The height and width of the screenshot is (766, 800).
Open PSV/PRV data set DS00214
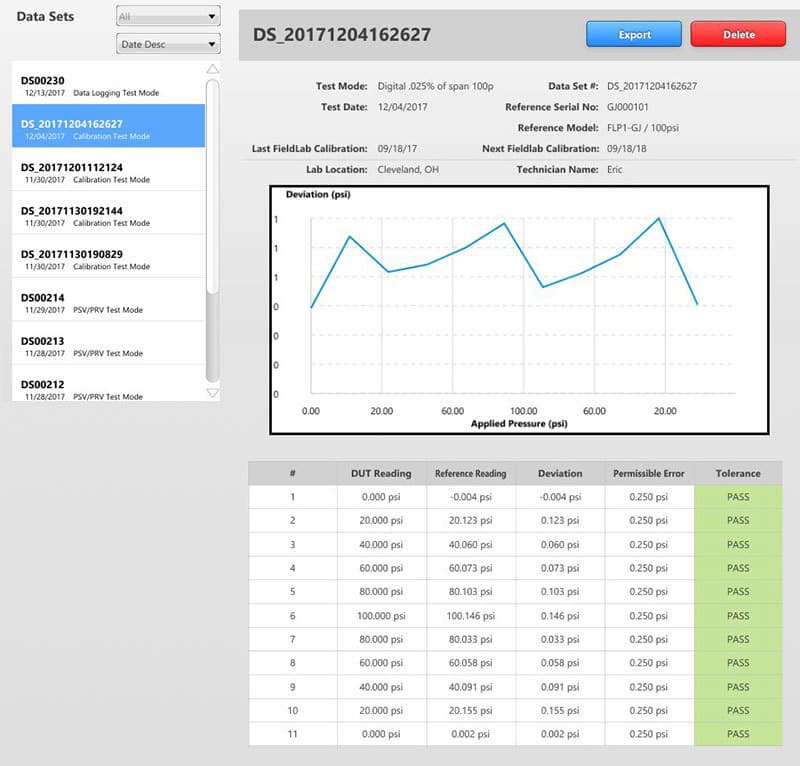coord(108,303)
